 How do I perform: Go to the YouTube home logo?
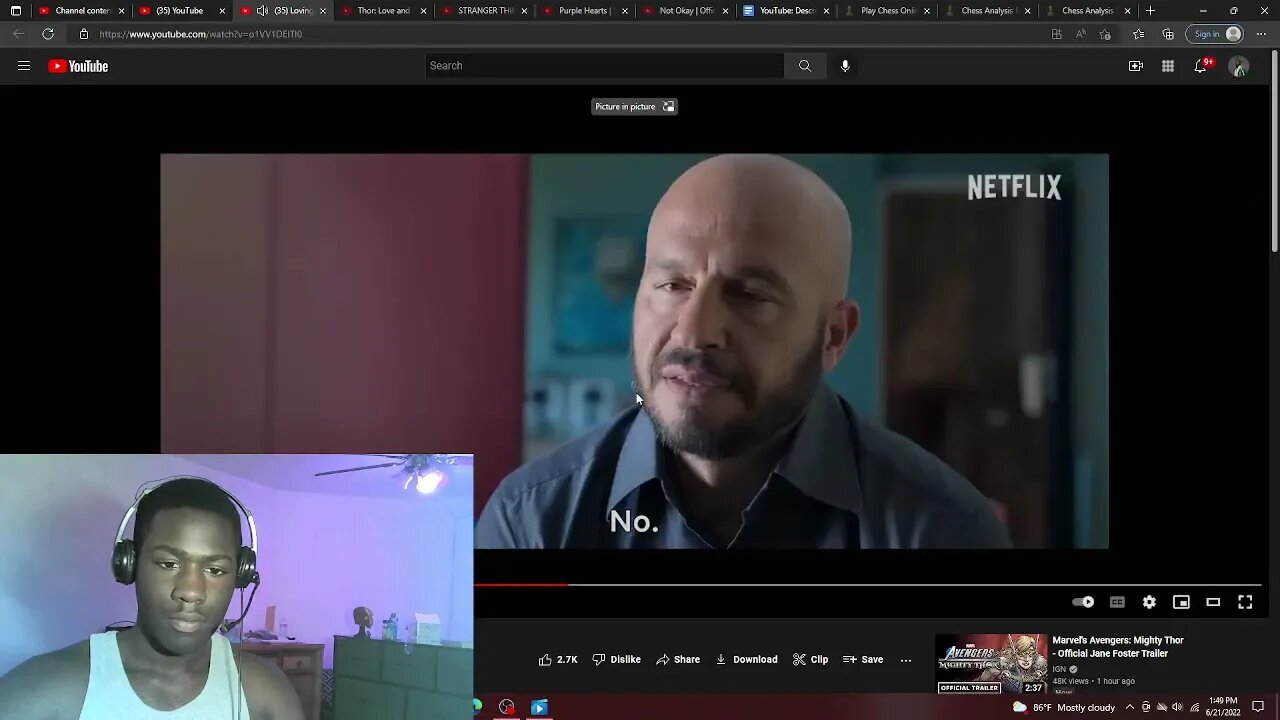(x=78, y=66)
